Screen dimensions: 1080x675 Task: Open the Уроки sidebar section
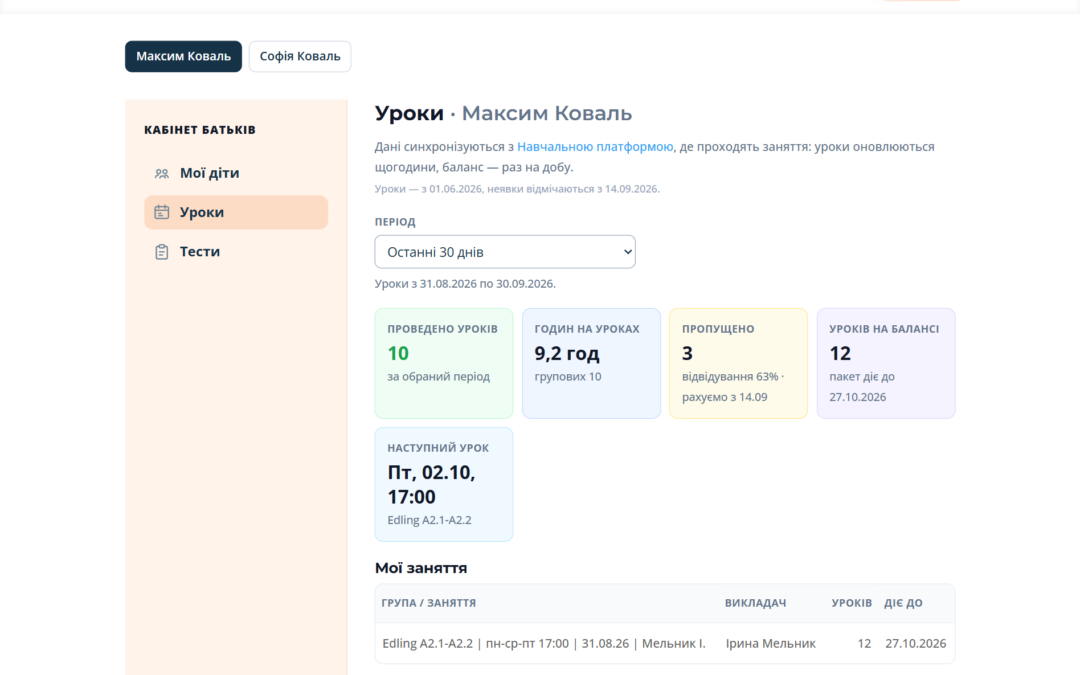tap(236, 212)
